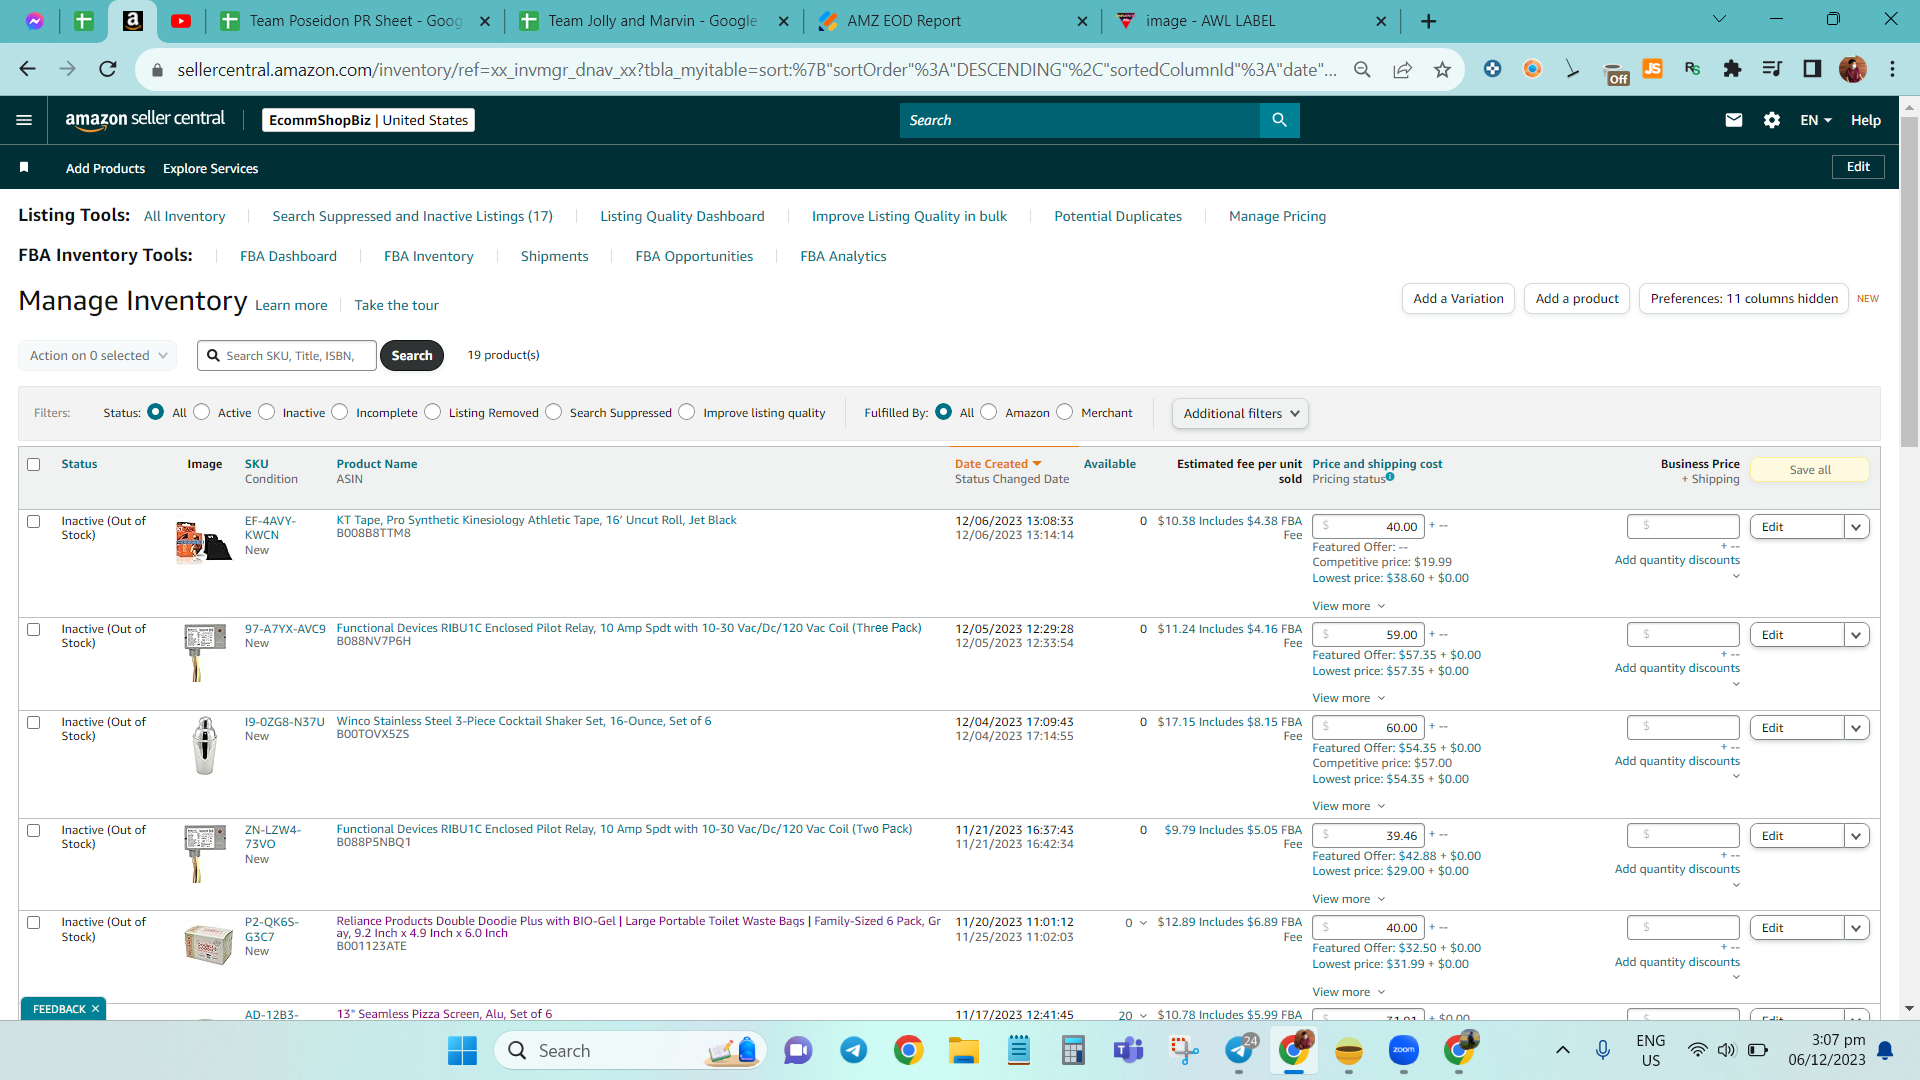The height and width of the screenshot is (1080, 1920).
Task: Select the Incomplete status radio button
Action: click(340, 412)
